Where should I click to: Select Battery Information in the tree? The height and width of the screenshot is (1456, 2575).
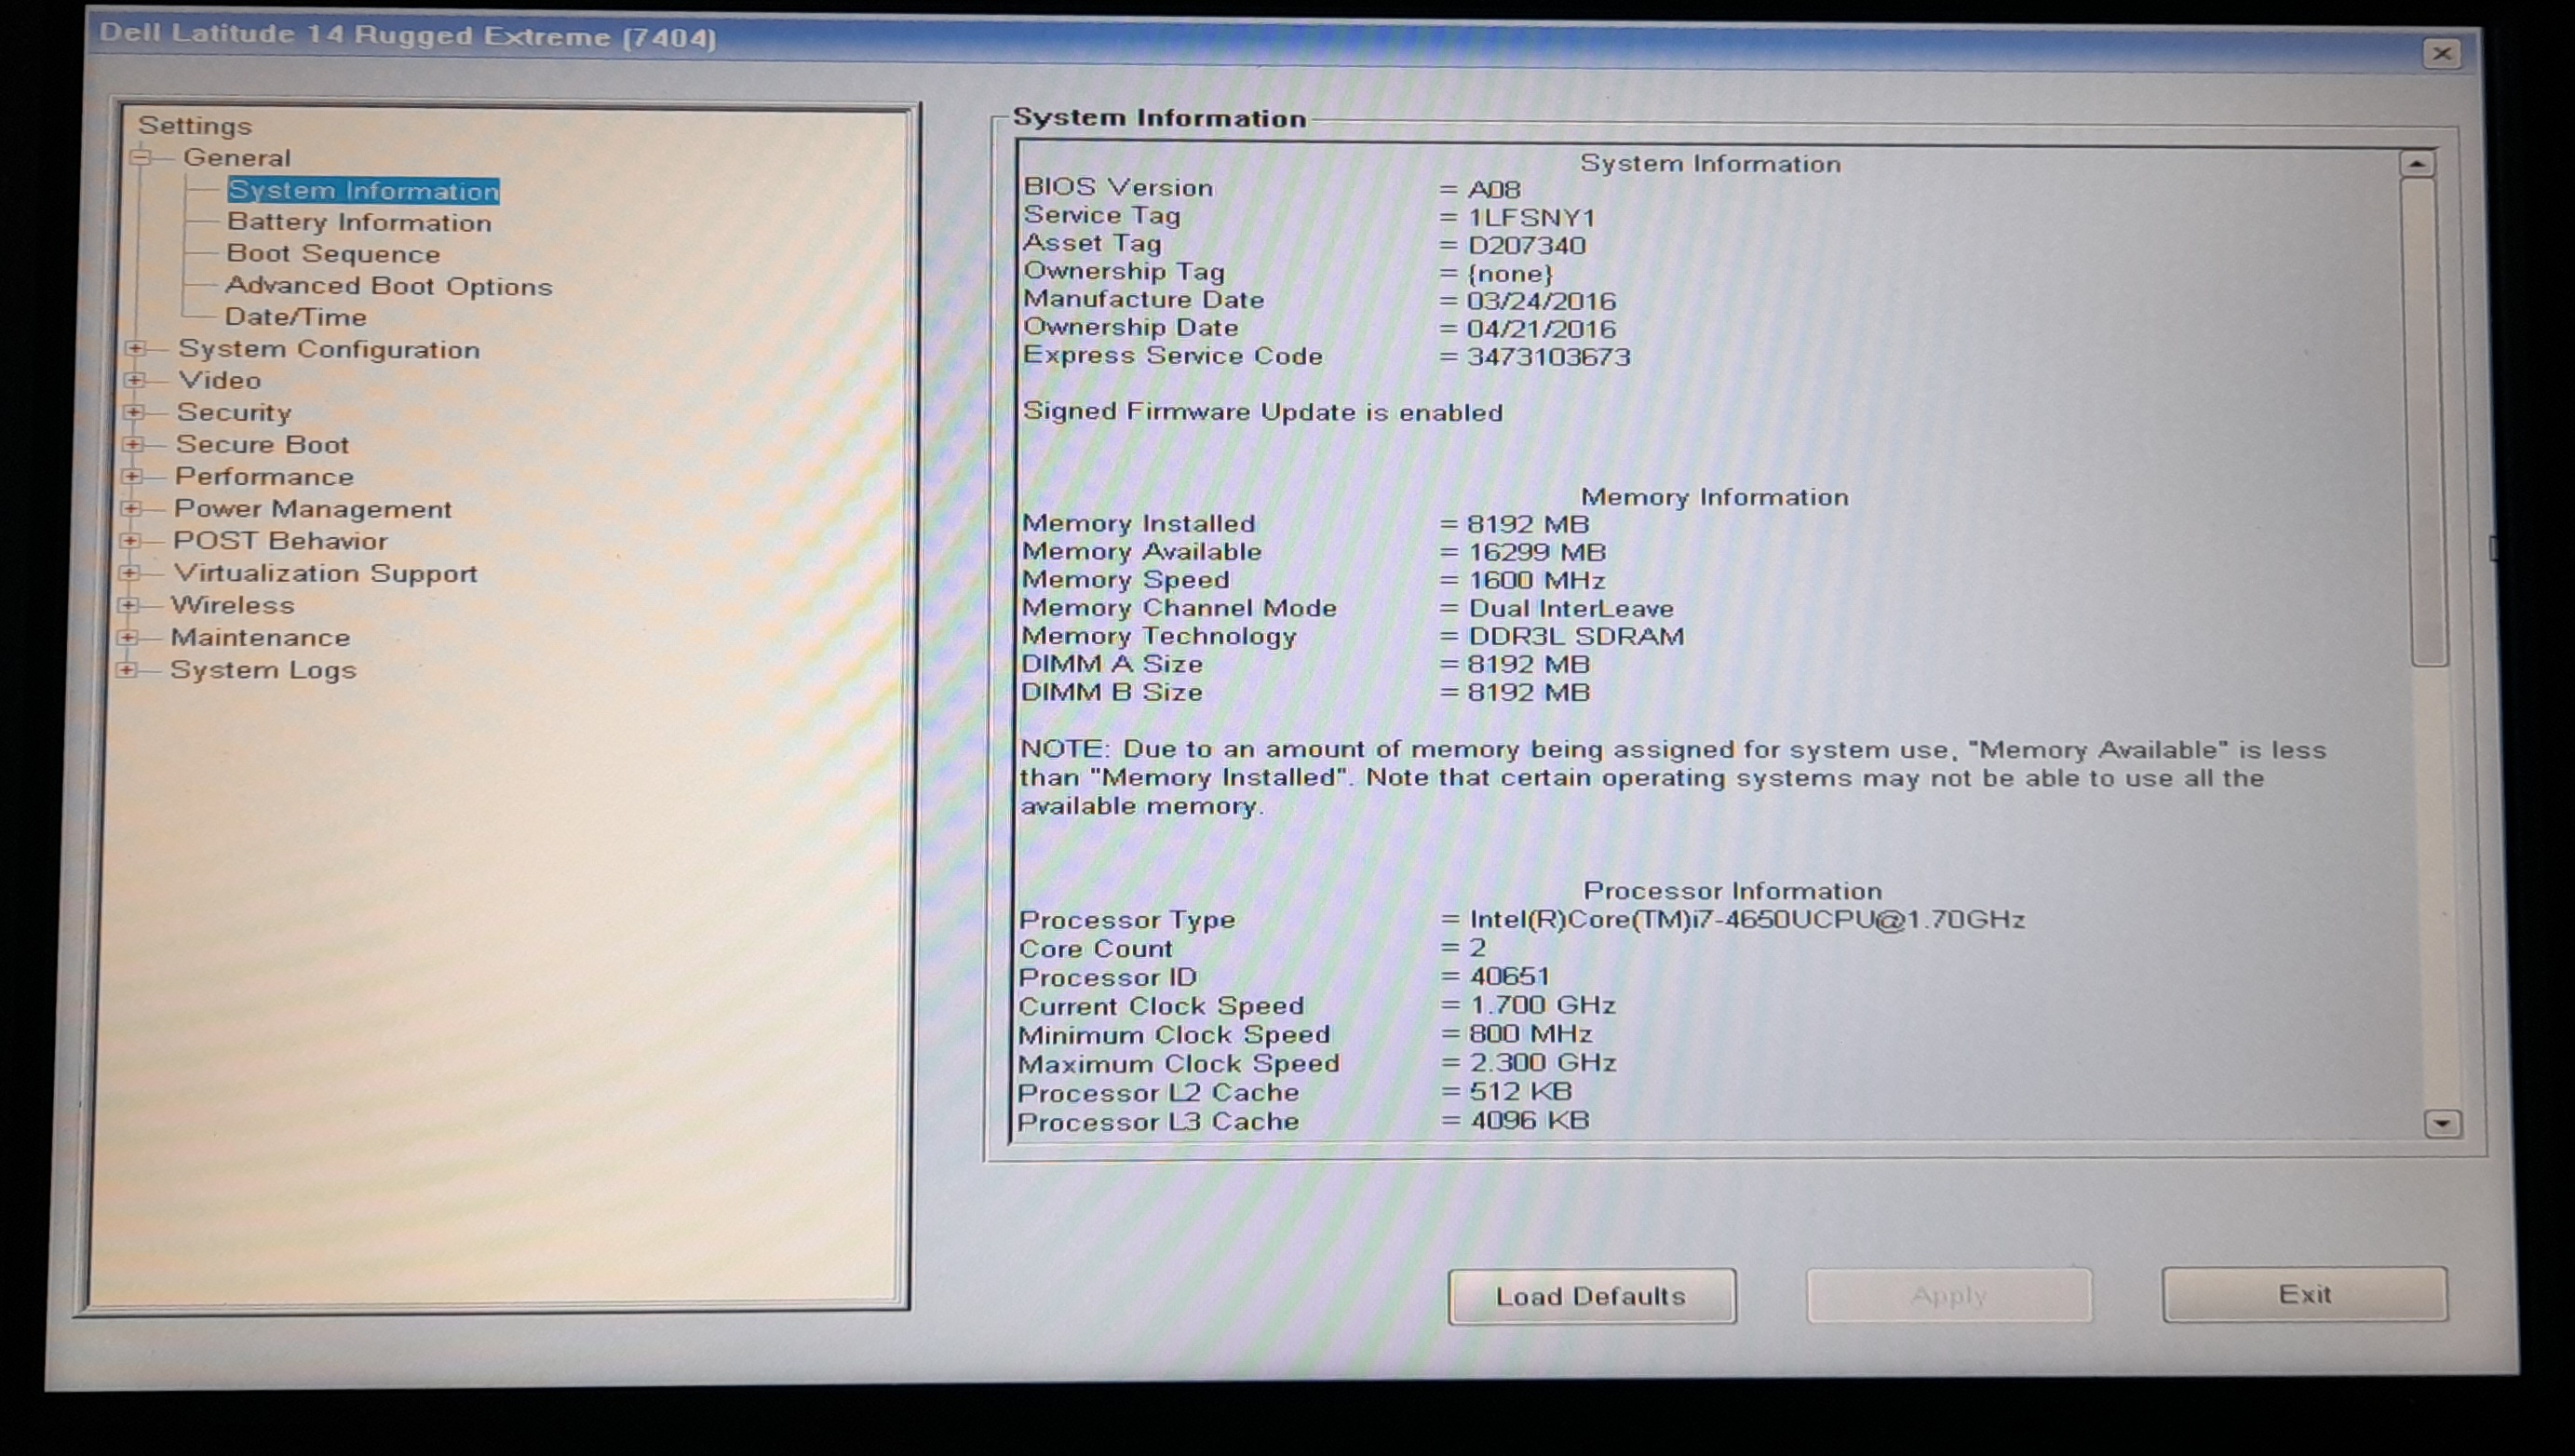pyautogui.click(x=359, y=222)
